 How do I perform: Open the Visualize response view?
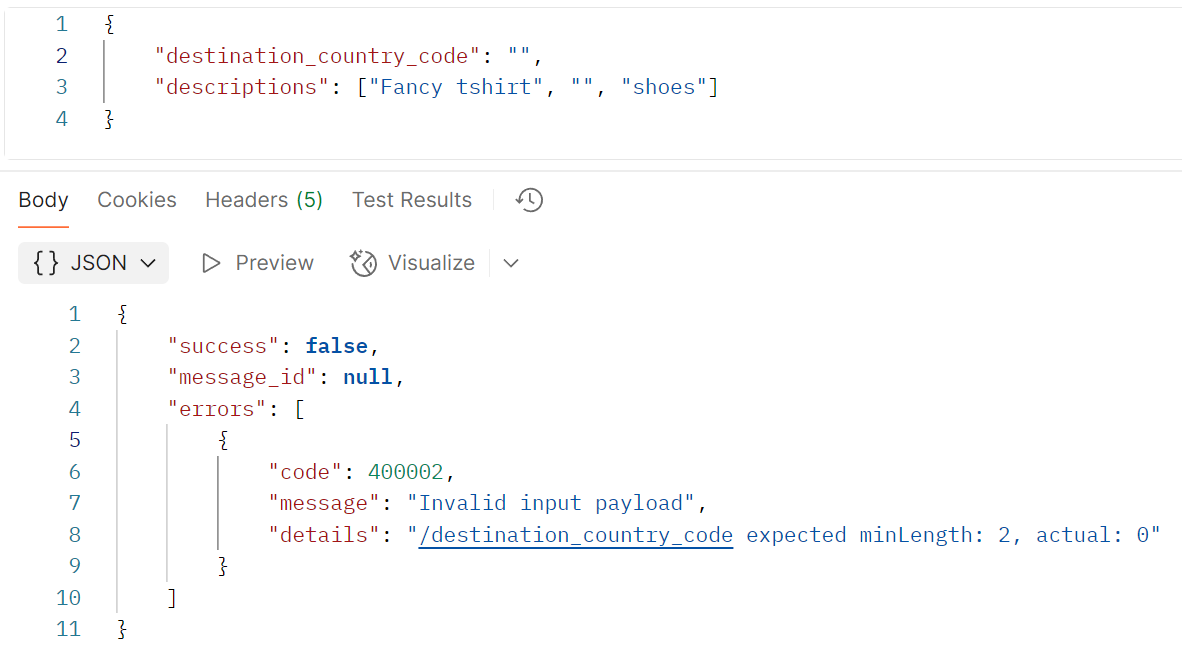412,263
